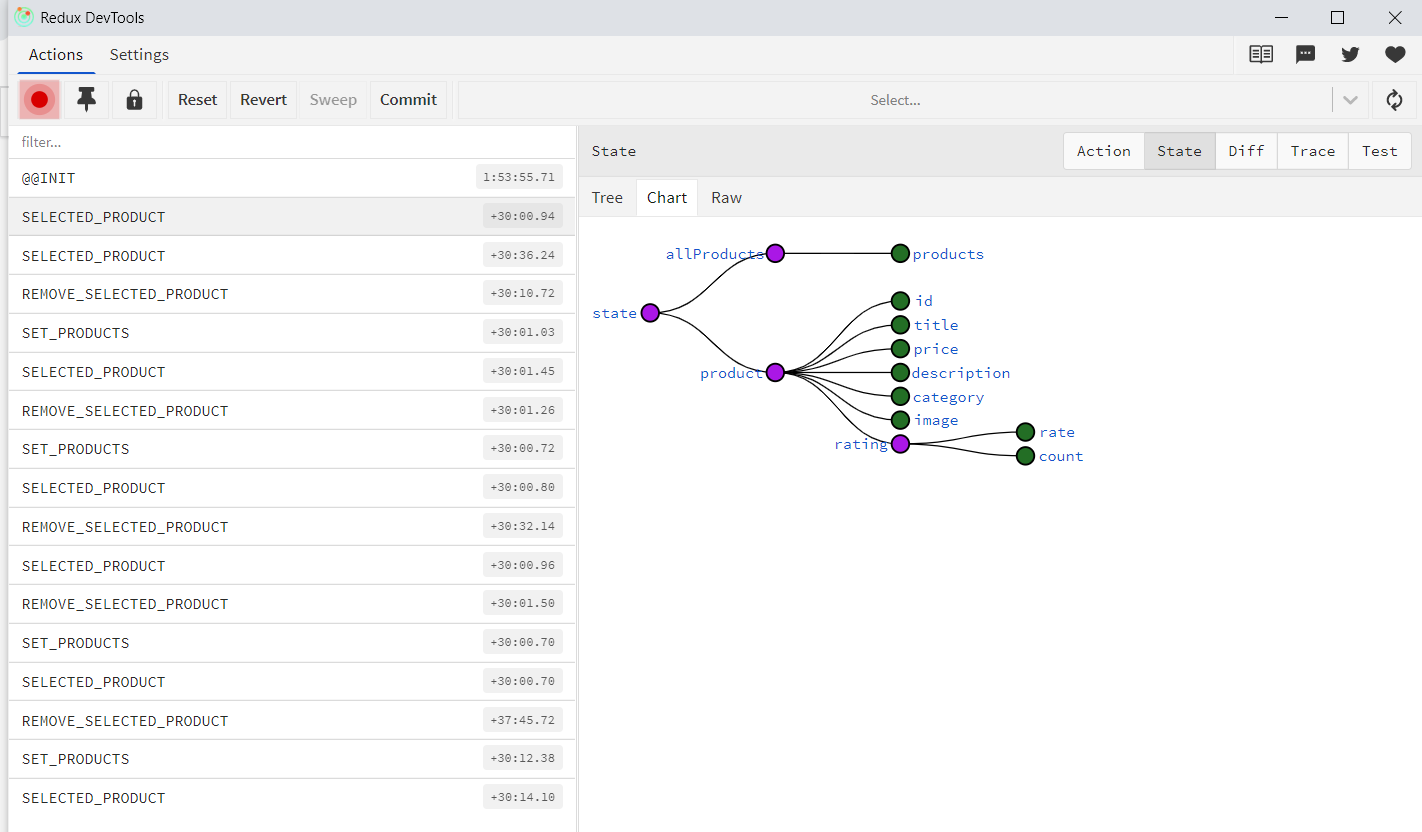Toggle the lock changes padlock icon
Image resolution: width=1422 pixels, height=832 pixels.
coord(134,100)
